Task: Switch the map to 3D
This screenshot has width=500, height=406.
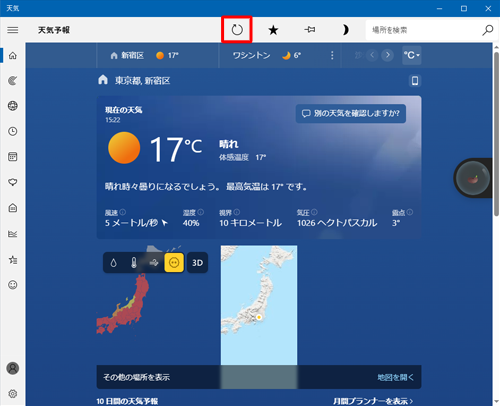Action: (197, 263)
